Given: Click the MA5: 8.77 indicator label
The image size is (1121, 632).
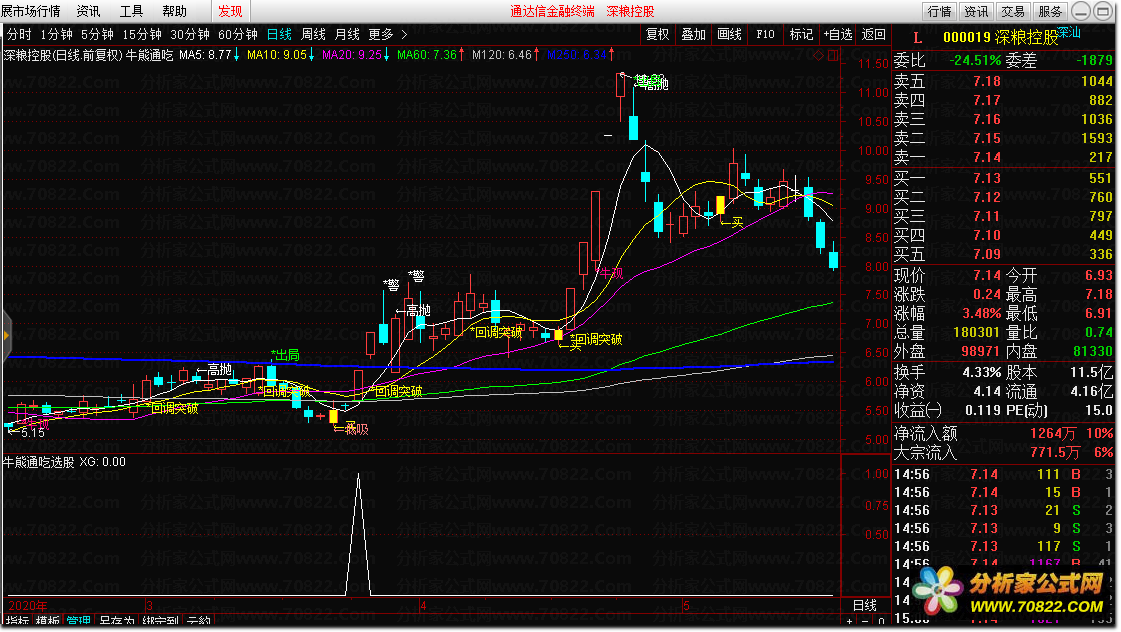Looking at the screenshot, I should click(x=204, y=54).
